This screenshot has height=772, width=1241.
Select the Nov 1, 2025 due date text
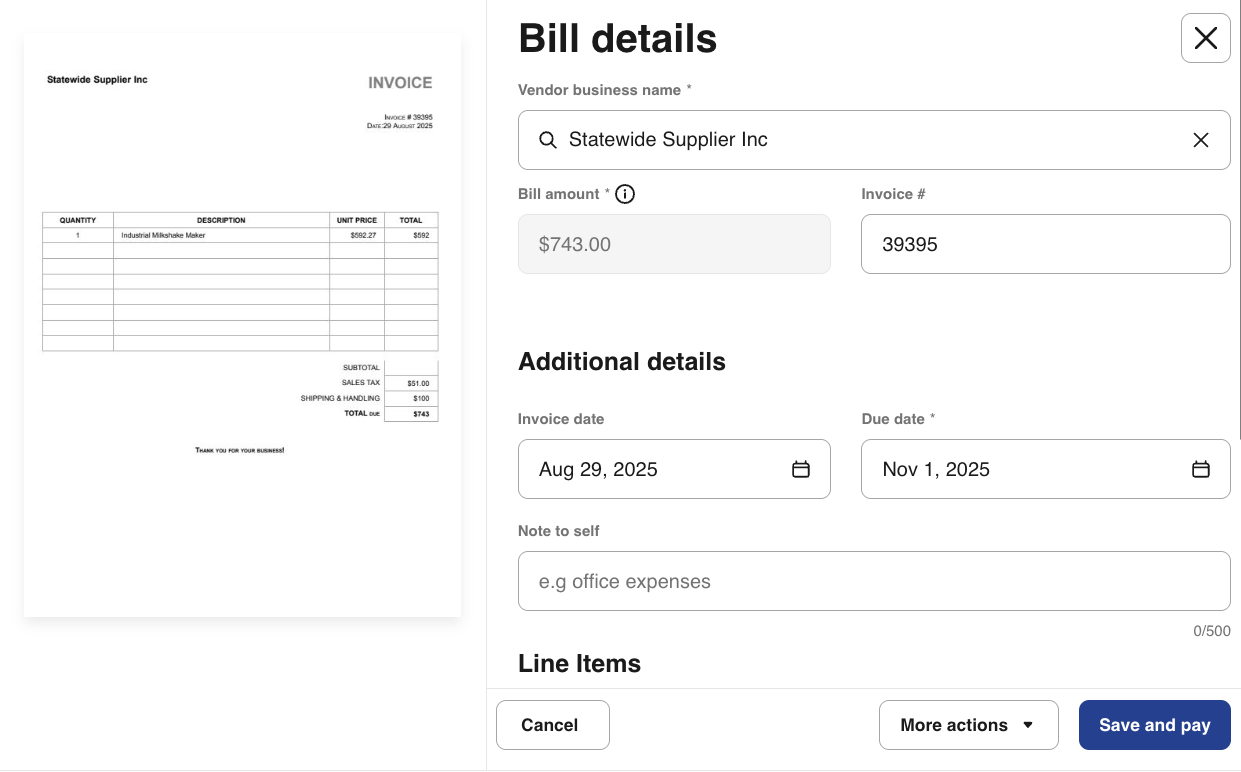pyautogui.click(x=936, y=470)
